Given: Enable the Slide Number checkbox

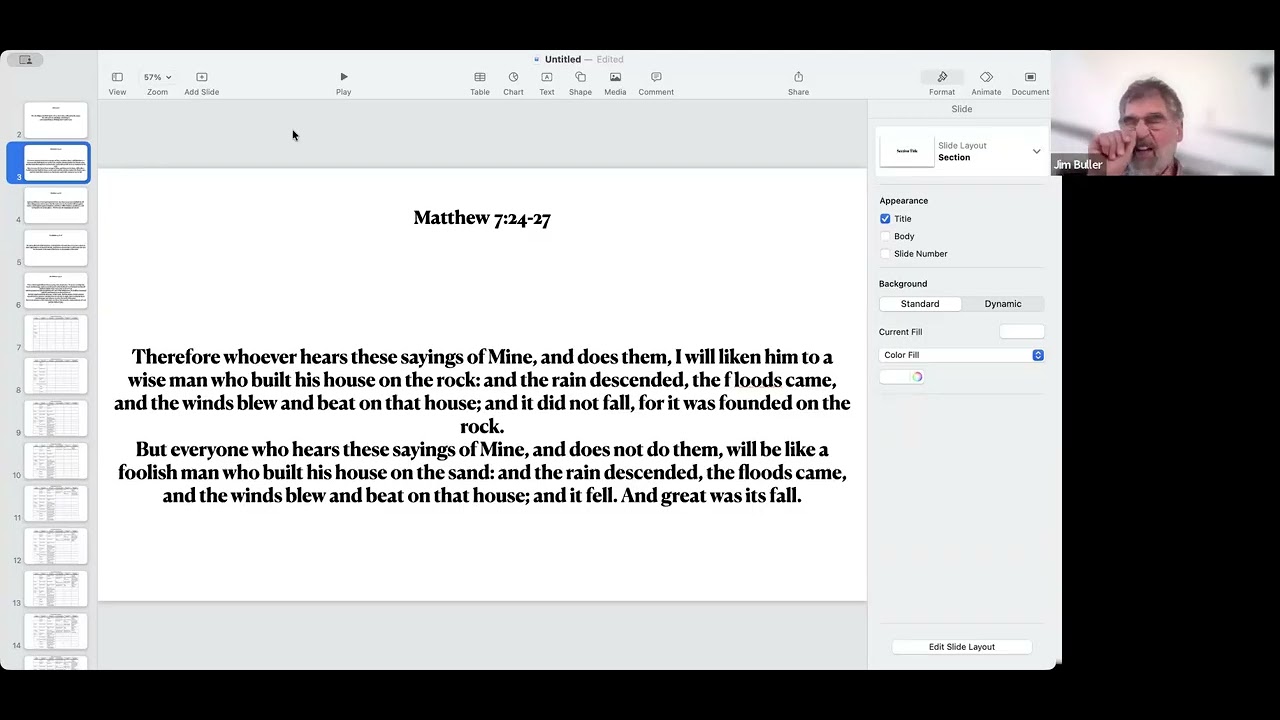Looking at the screenshot, I should (x=885, y=254).
